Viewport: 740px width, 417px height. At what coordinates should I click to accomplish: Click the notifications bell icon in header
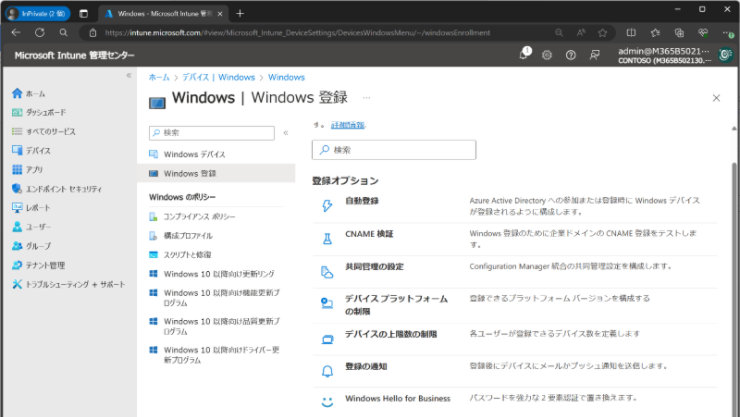pyautogui.click(x=524, y=54)
